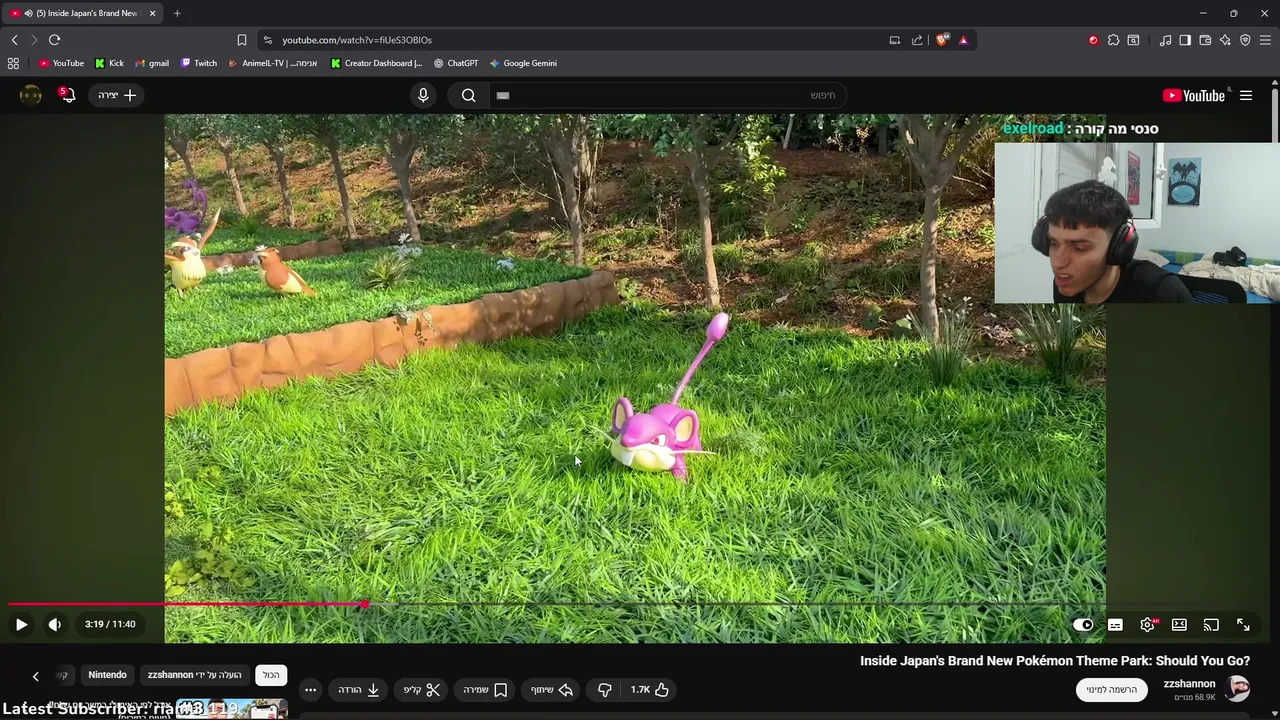Screen dimensions: 1280x720
Task: Click the address bar URL
Action: 357,40
